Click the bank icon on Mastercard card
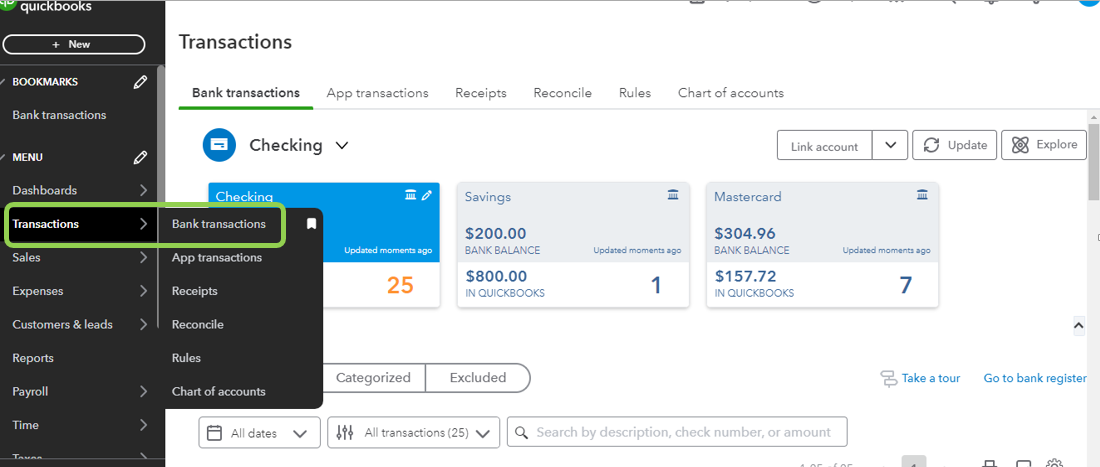The height and width of the screenshot is (467, 1100). [923, 195]
